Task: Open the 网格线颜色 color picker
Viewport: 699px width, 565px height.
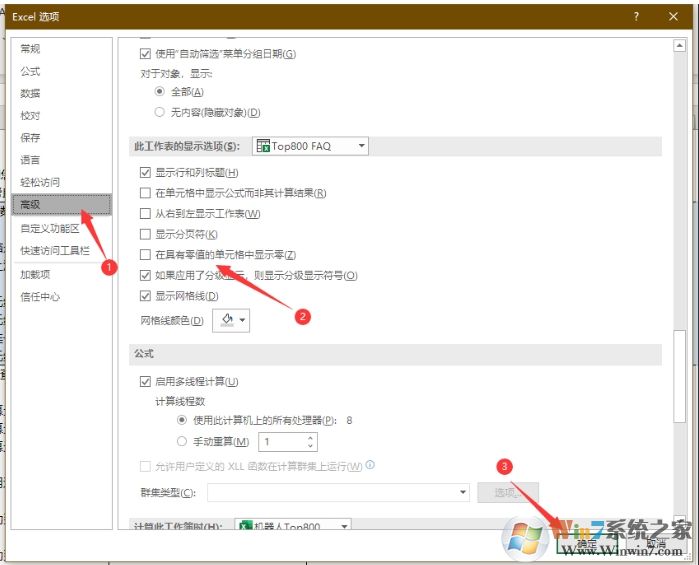Action: coord(231,320)
